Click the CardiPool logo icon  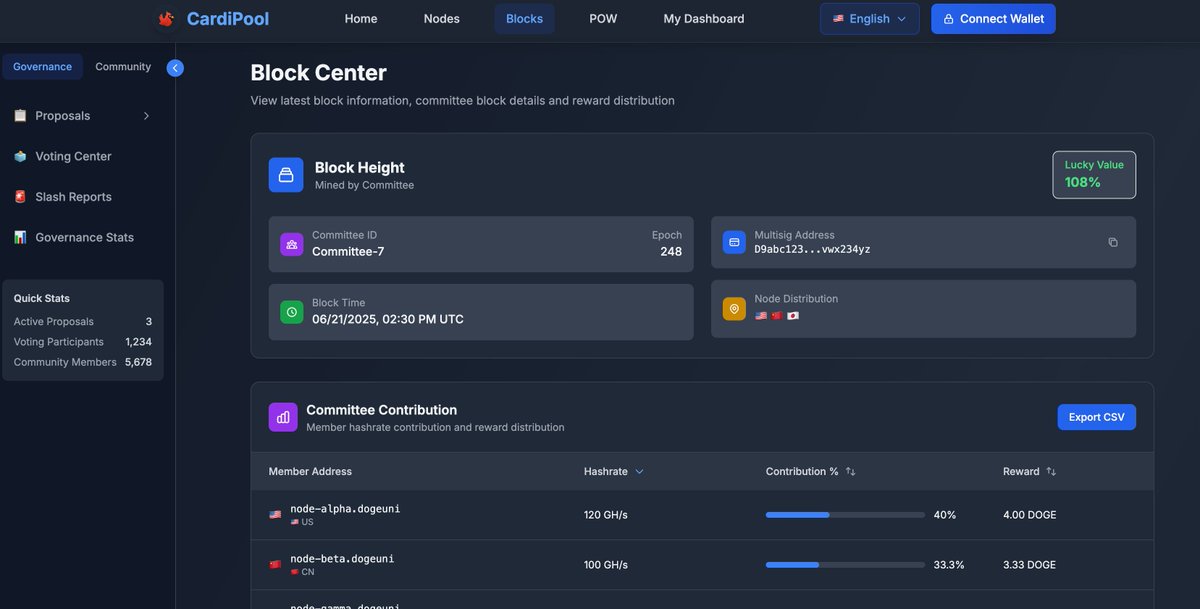point(166,19)
